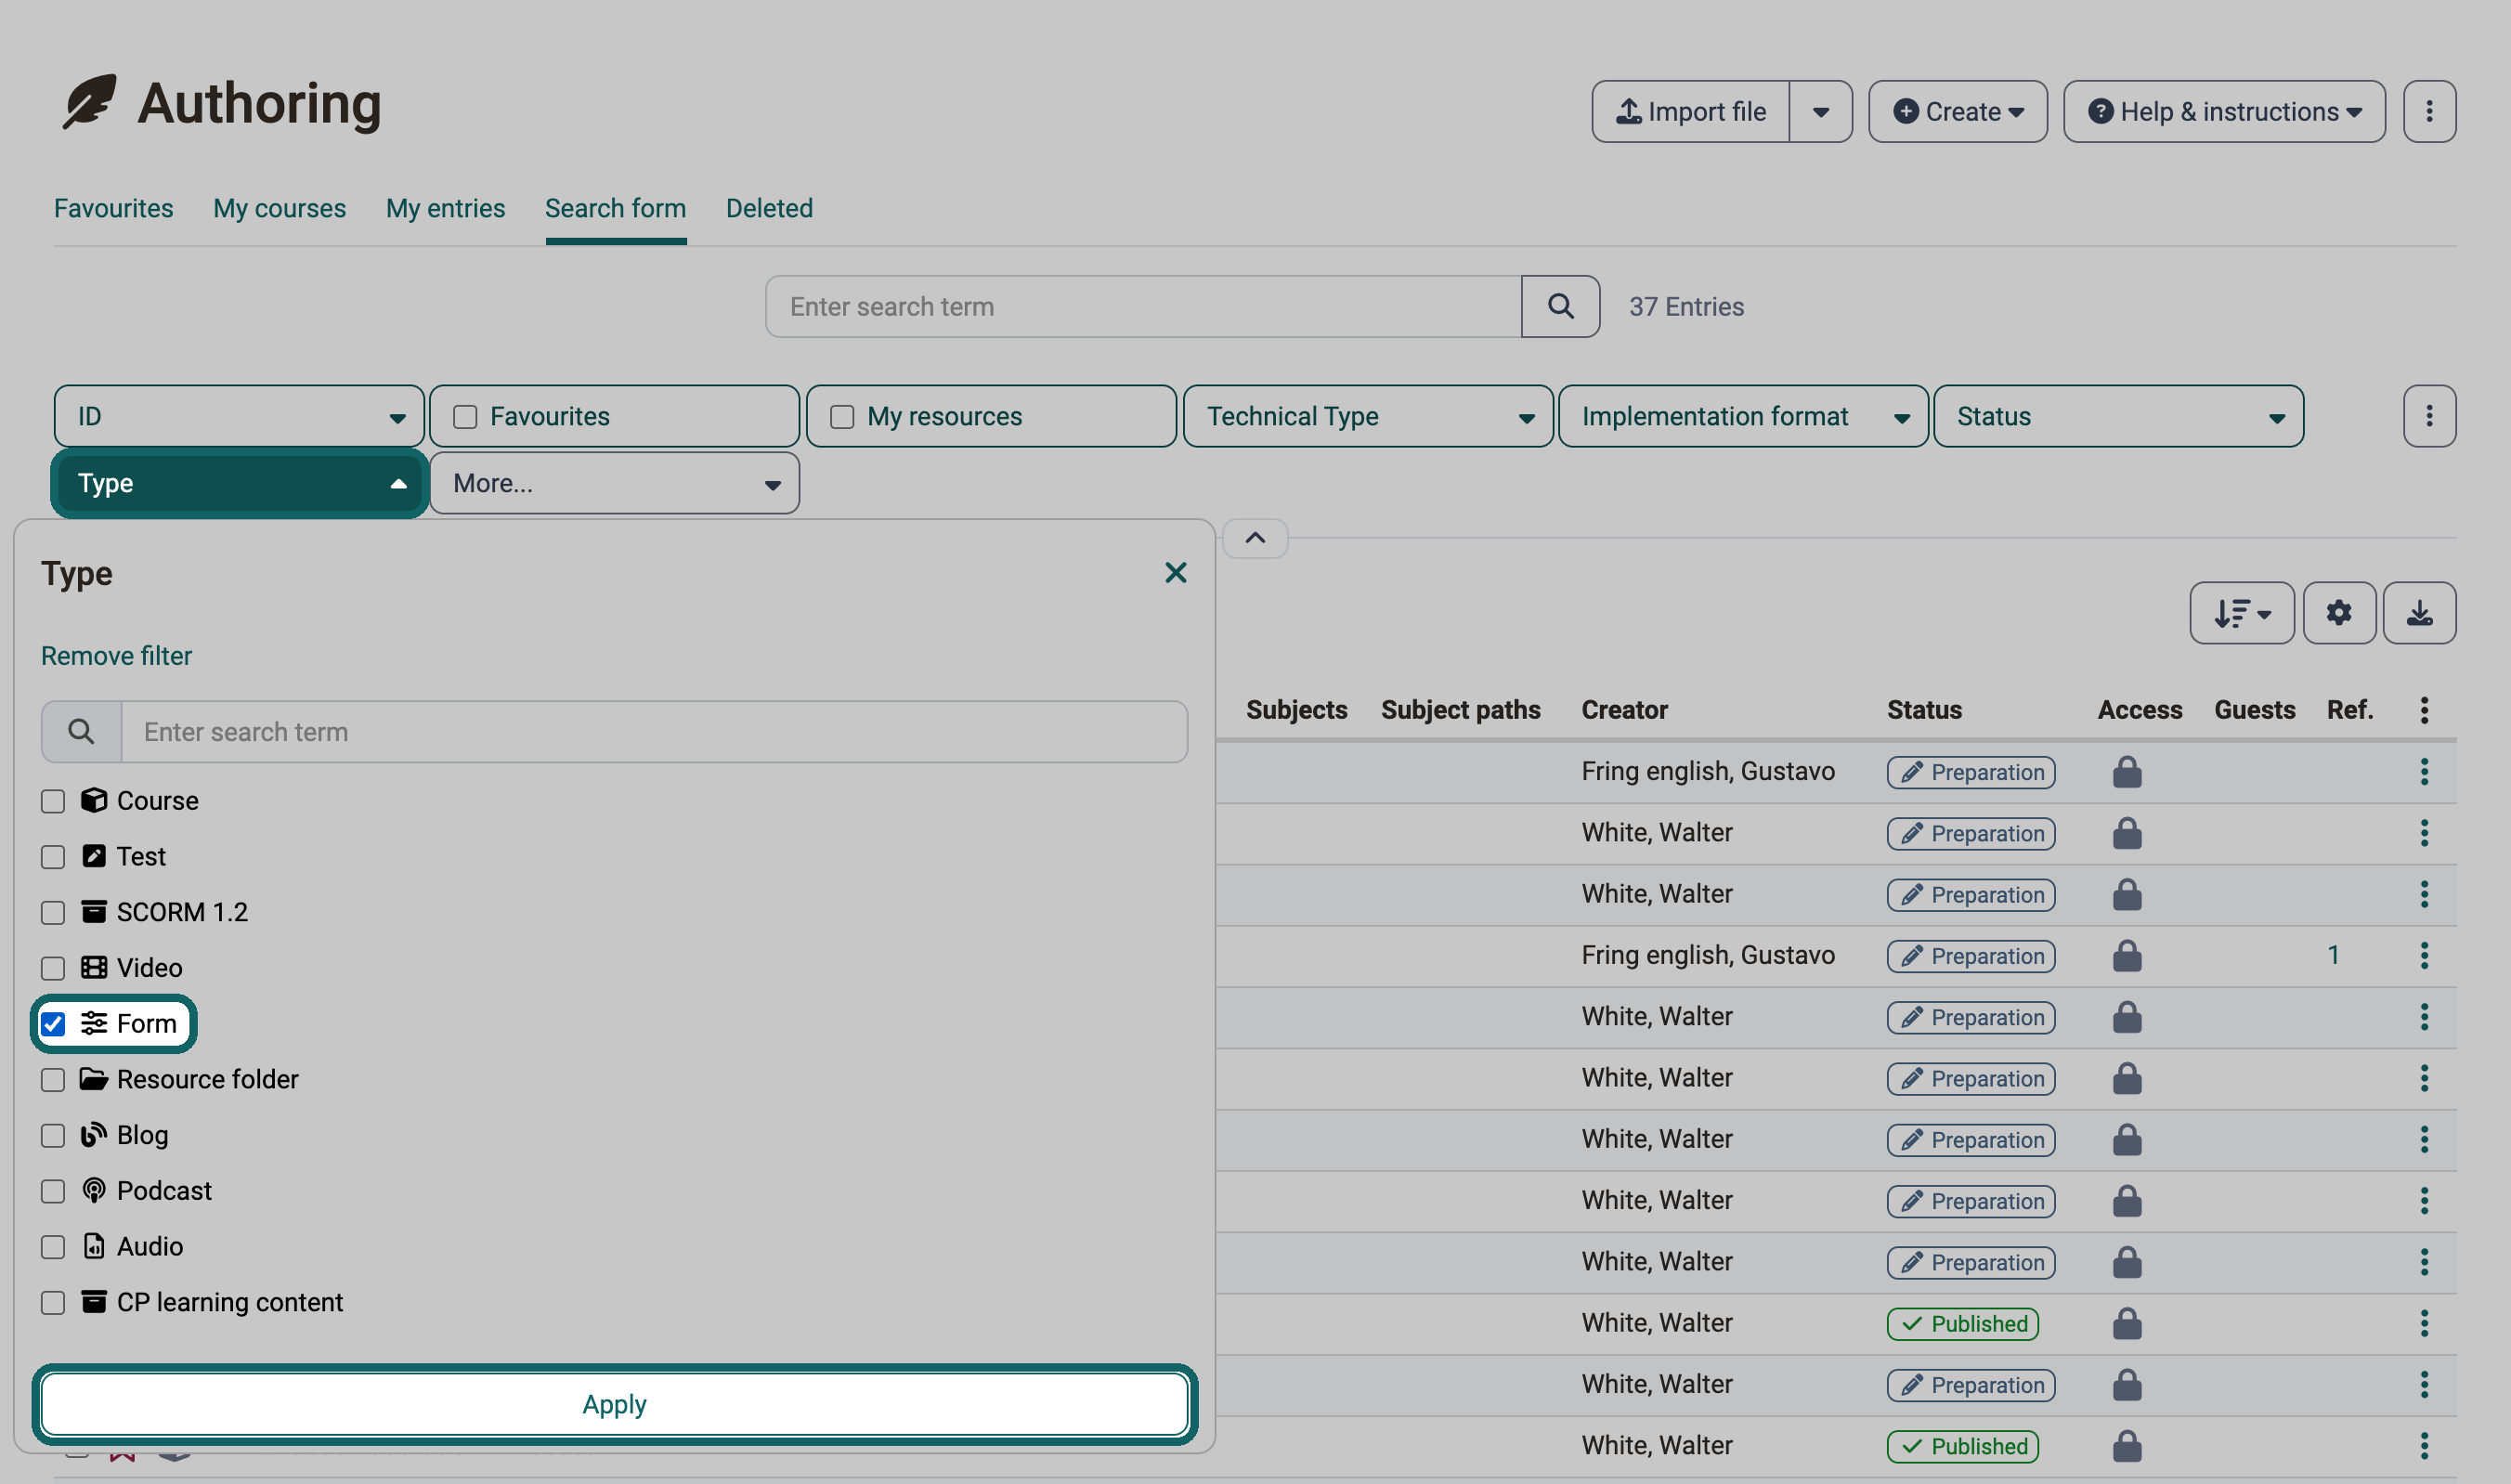Open the Status filter dropdown
2511x1484 pixels.
pos(2118,416)
